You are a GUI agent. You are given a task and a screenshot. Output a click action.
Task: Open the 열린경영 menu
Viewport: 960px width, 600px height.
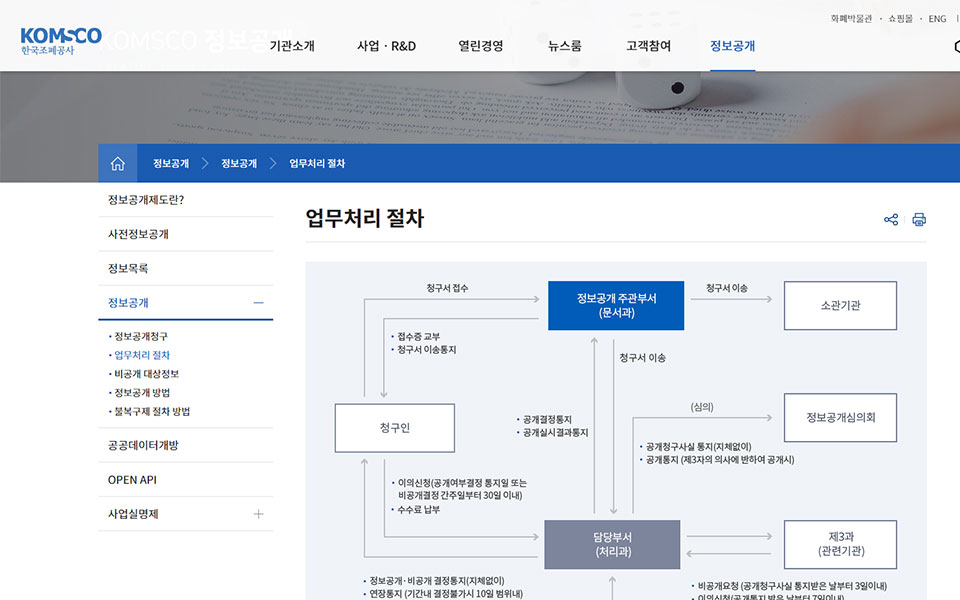[x=481, y=46]
